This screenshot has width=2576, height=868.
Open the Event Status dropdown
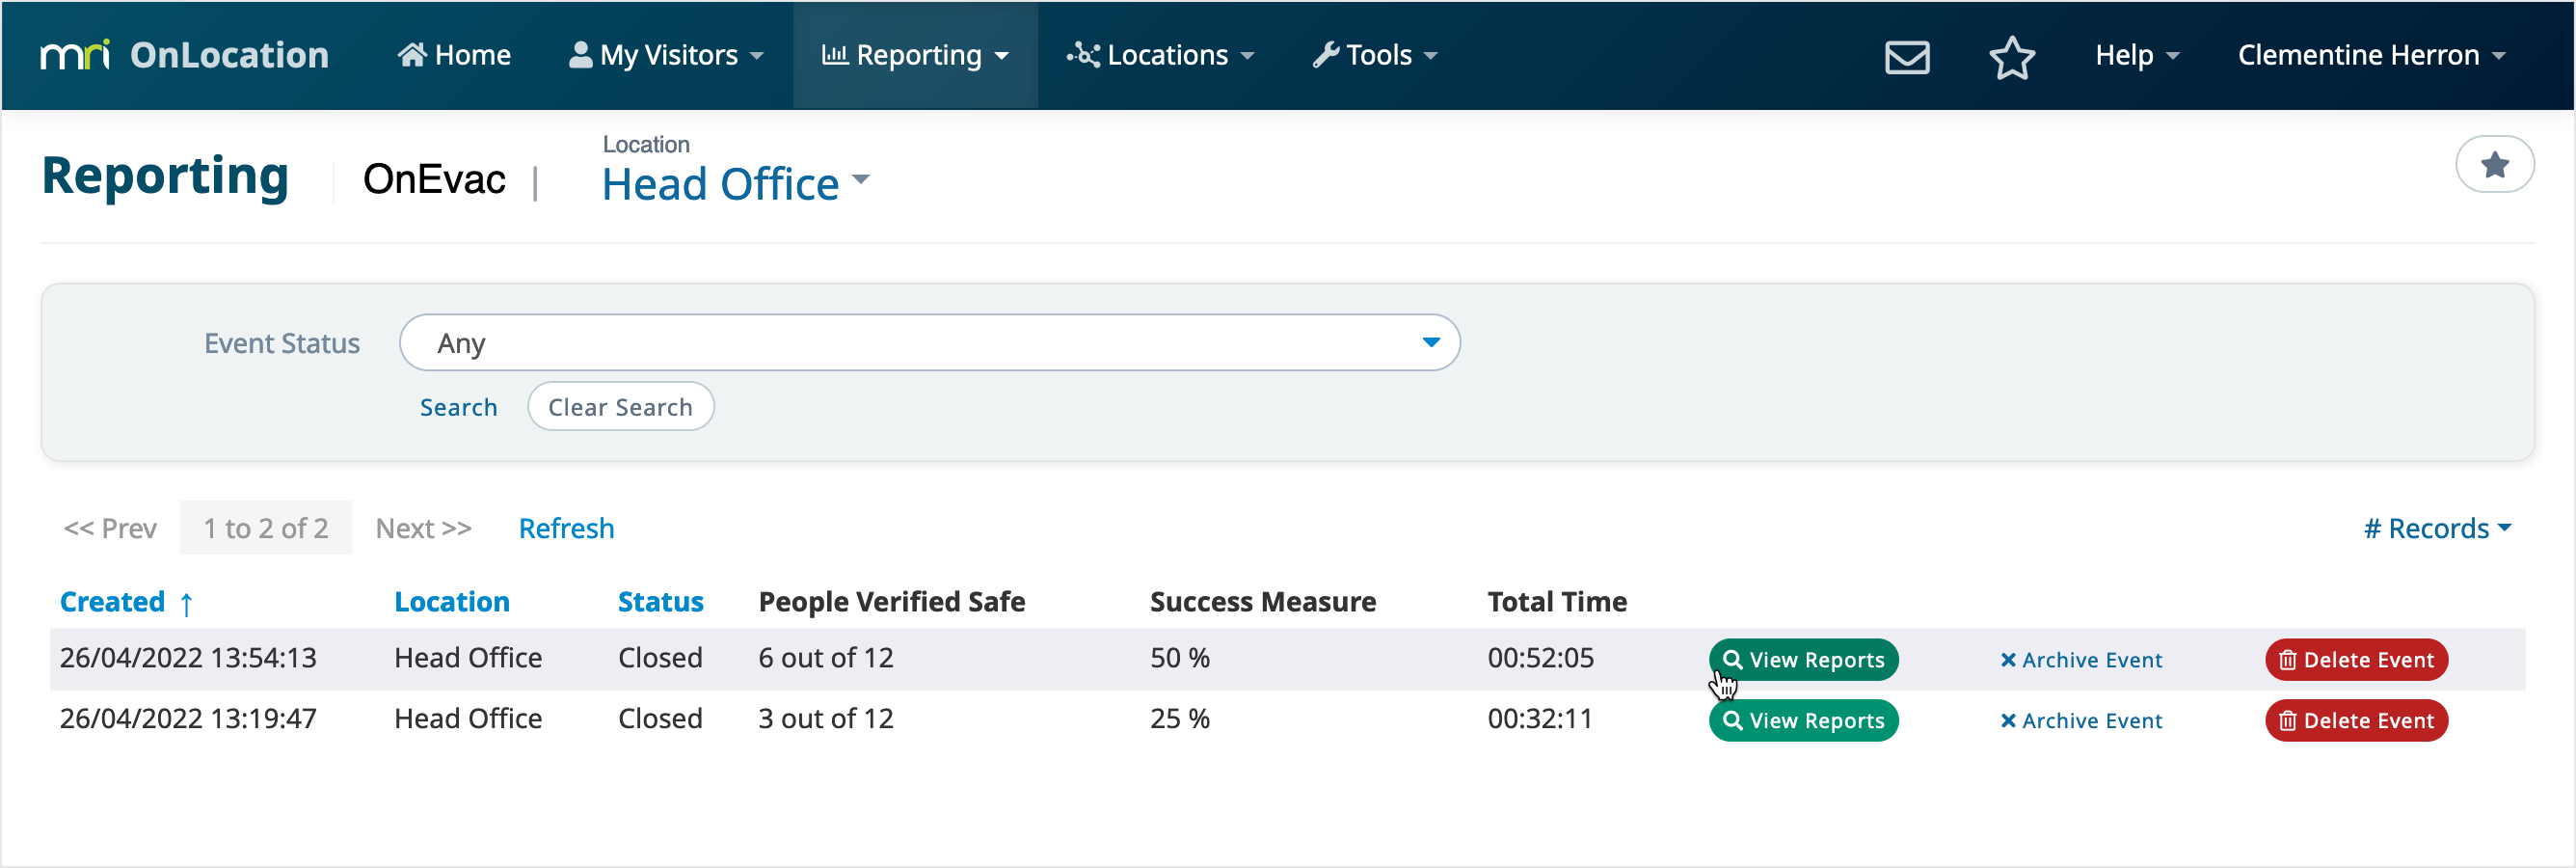[x=929, y=343]
